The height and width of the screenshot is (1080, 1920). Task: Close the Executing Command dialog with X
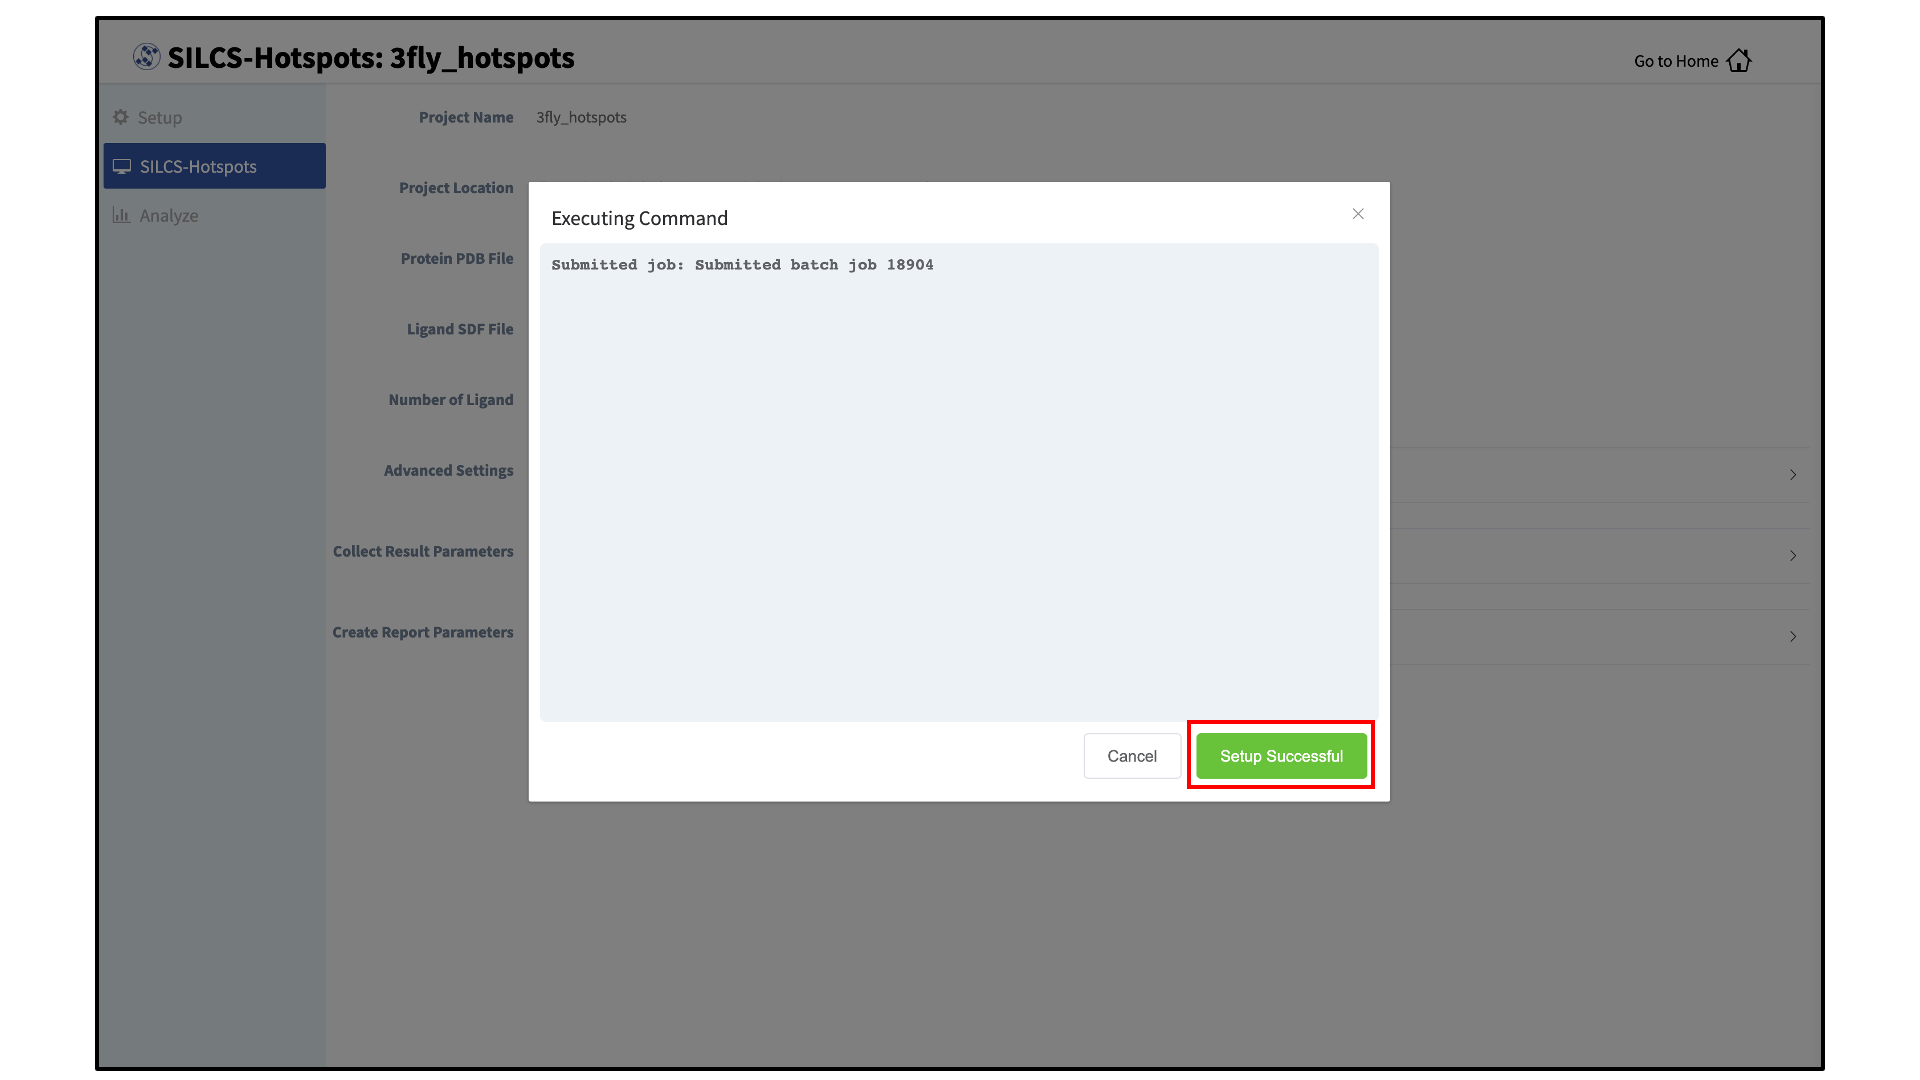tap(1358, 214)
